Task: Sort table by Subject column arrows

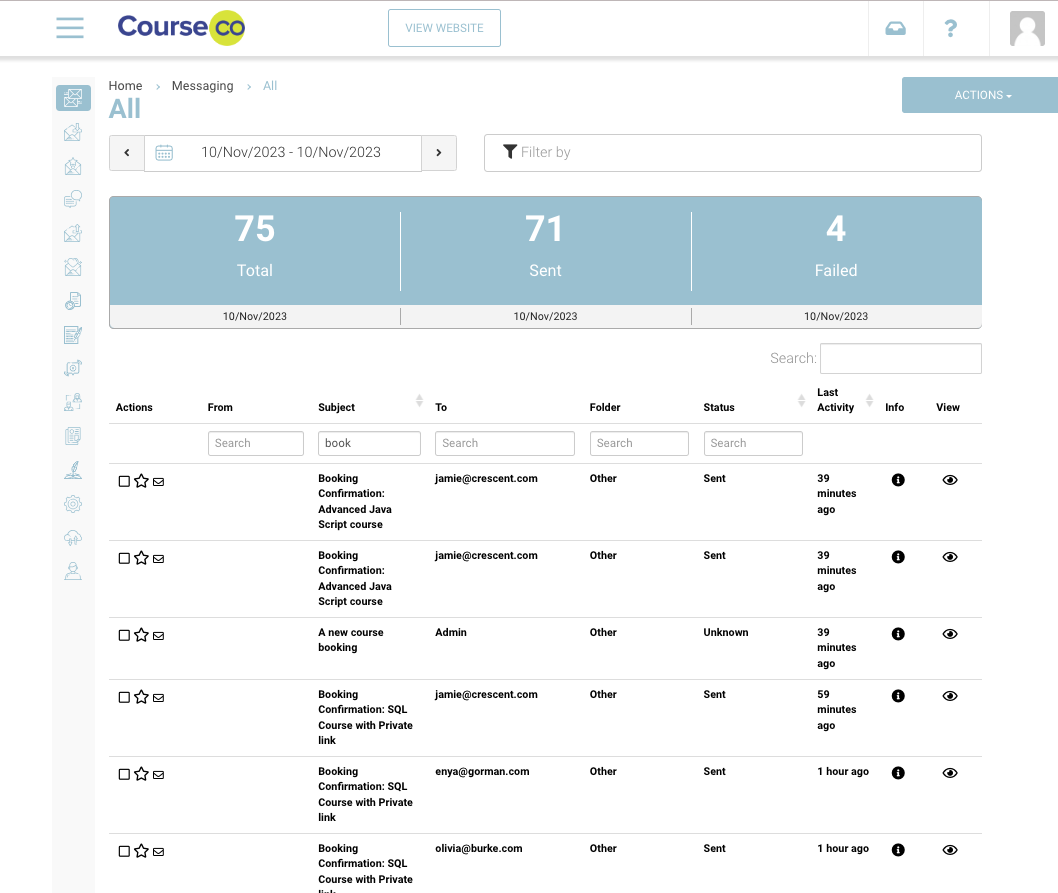Action: tap(419, 401)
